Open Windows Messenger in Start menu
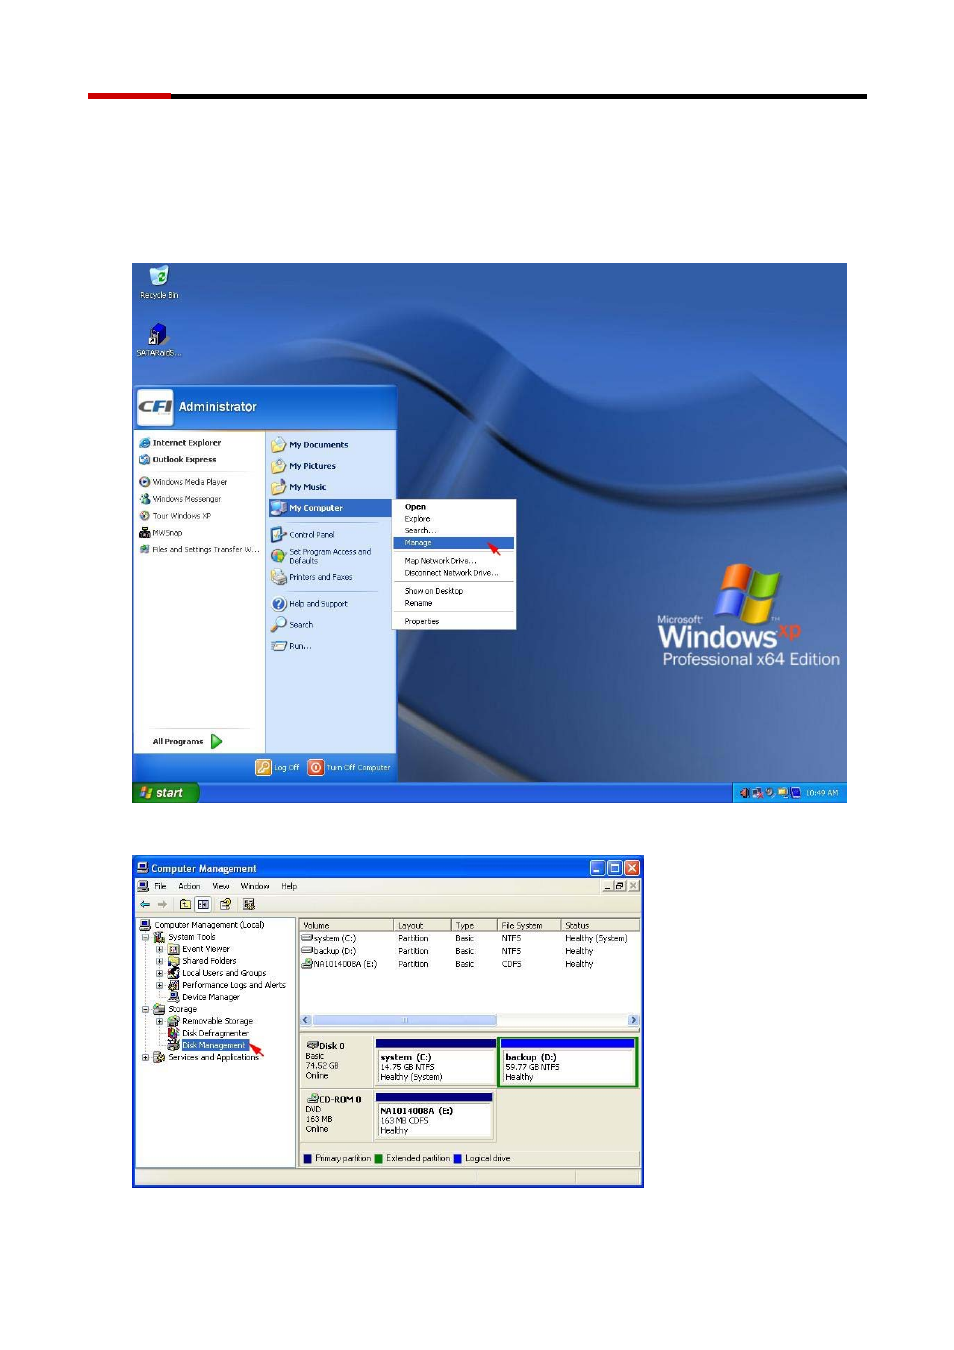954x1350 pixels. (x=180, y=499)
